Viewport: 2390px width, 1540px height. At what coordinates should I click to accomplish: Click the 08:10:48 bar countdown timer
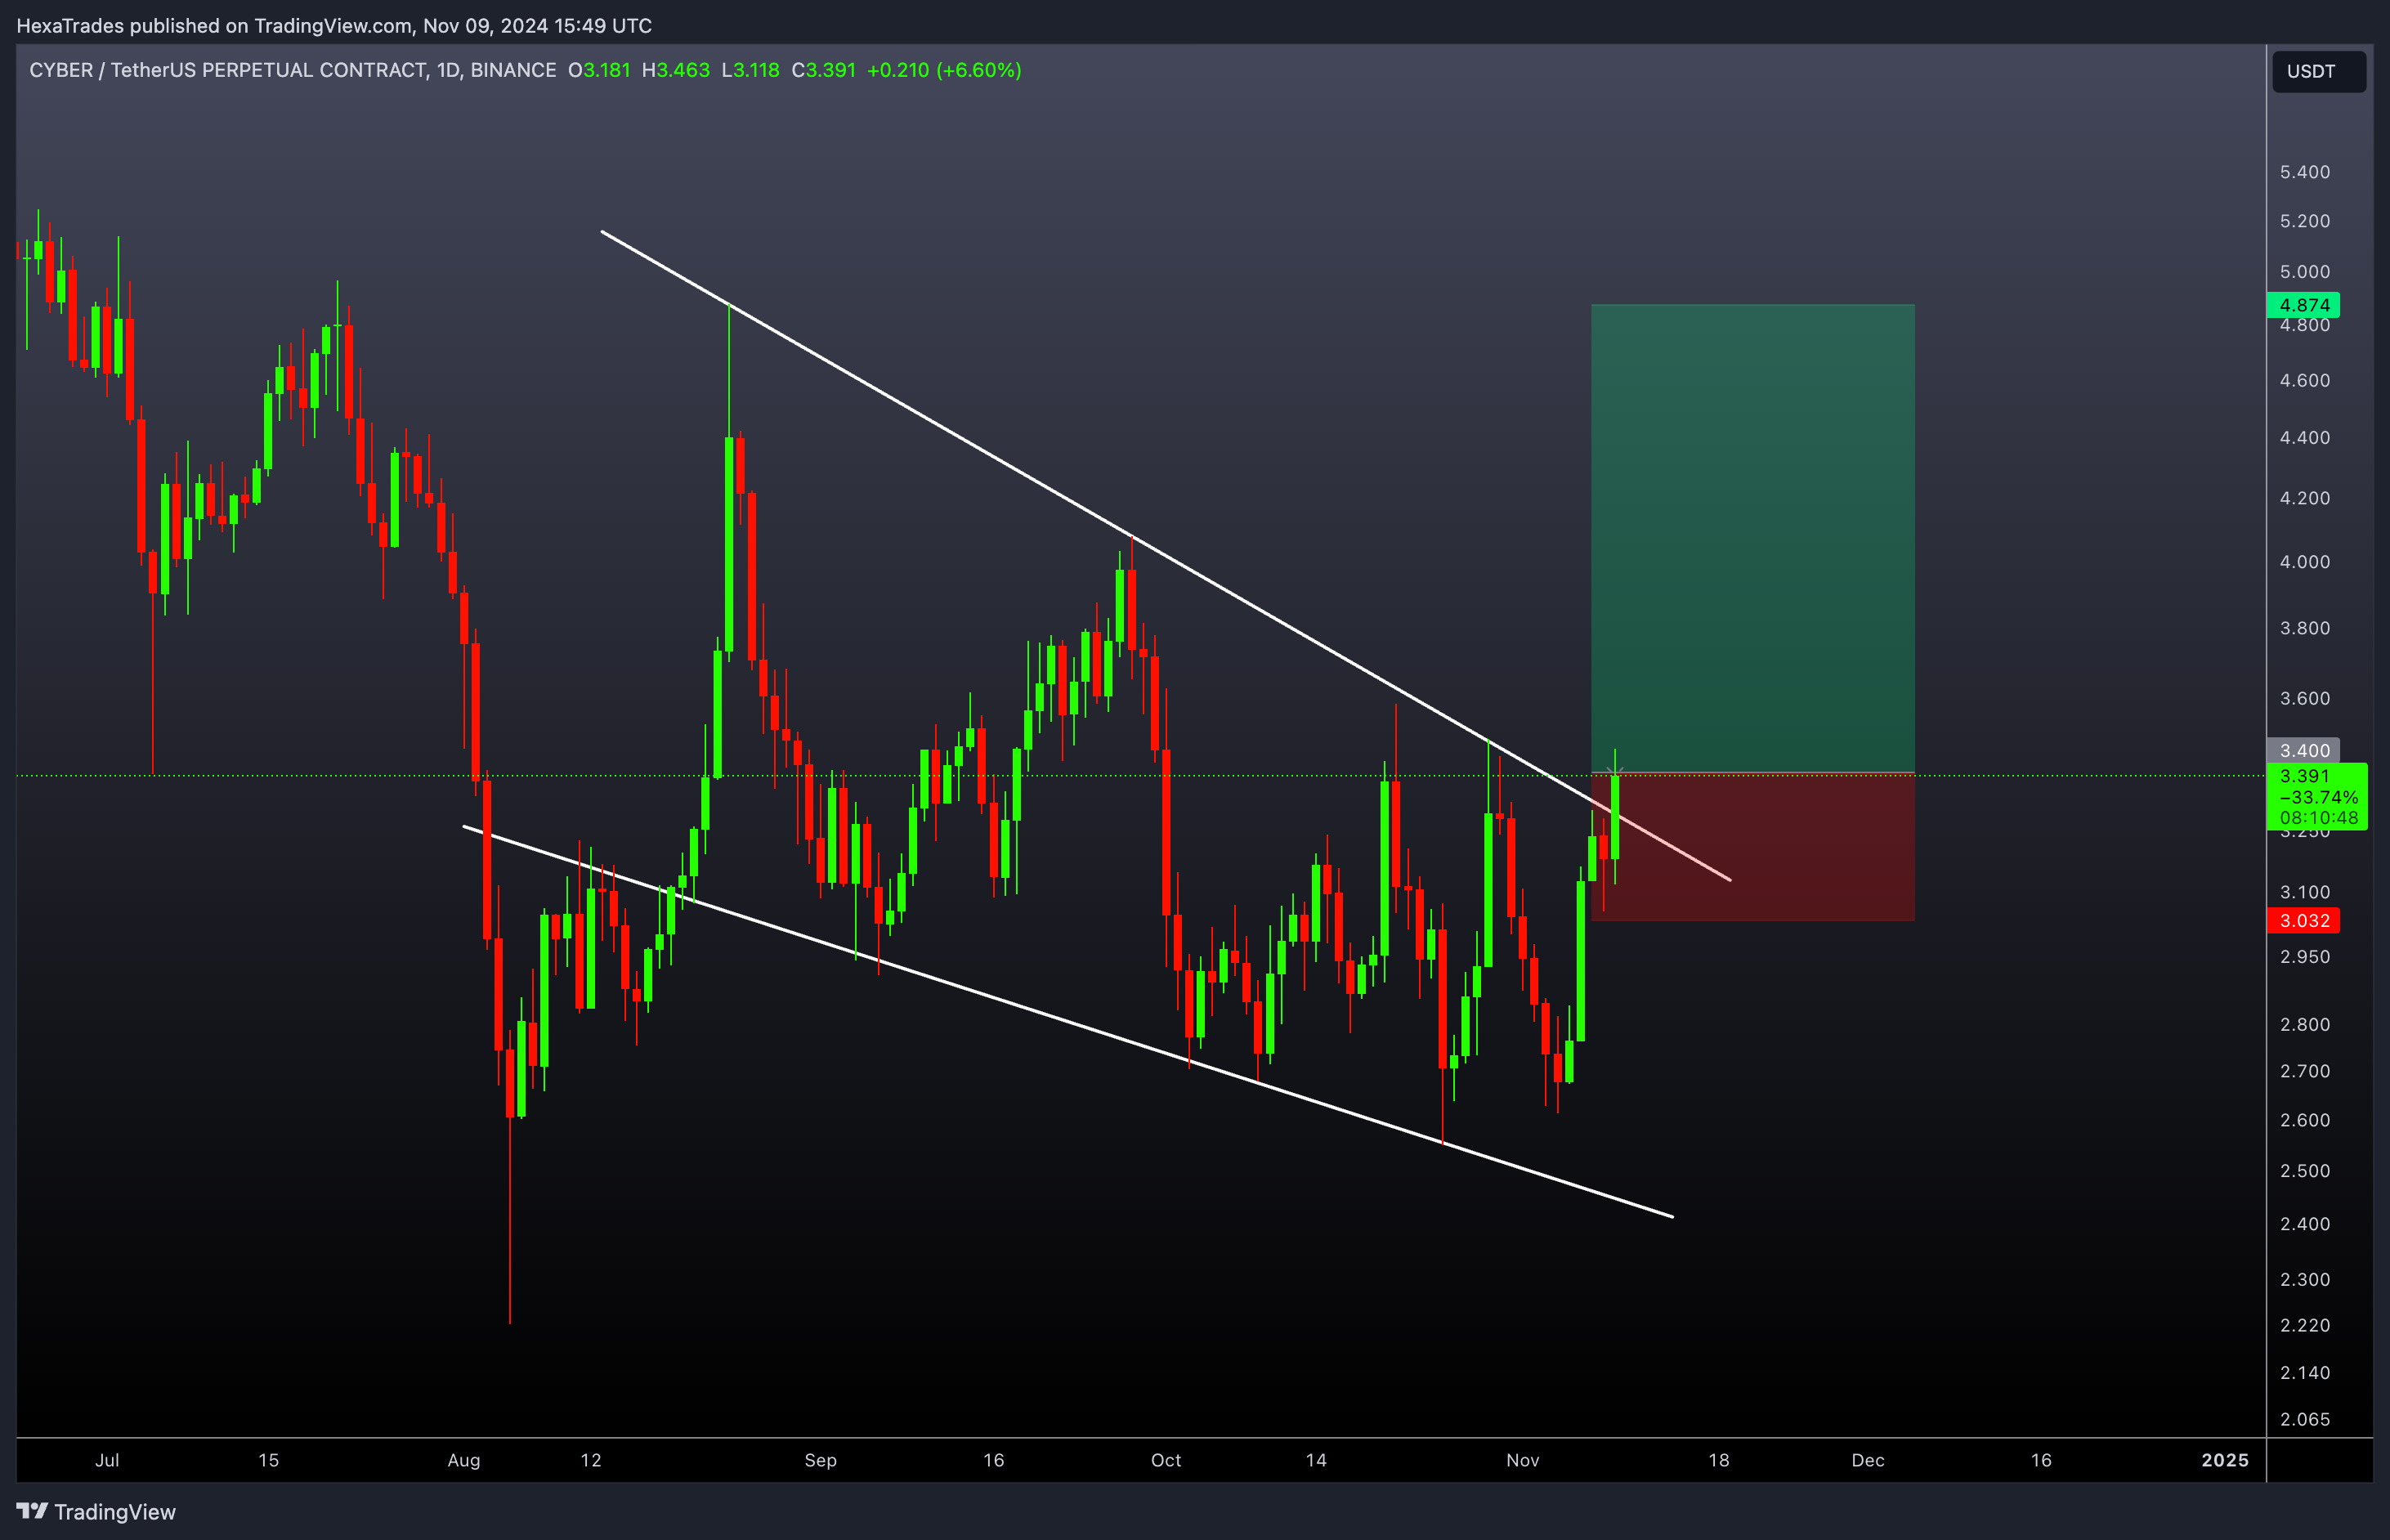pos(2318,818)
